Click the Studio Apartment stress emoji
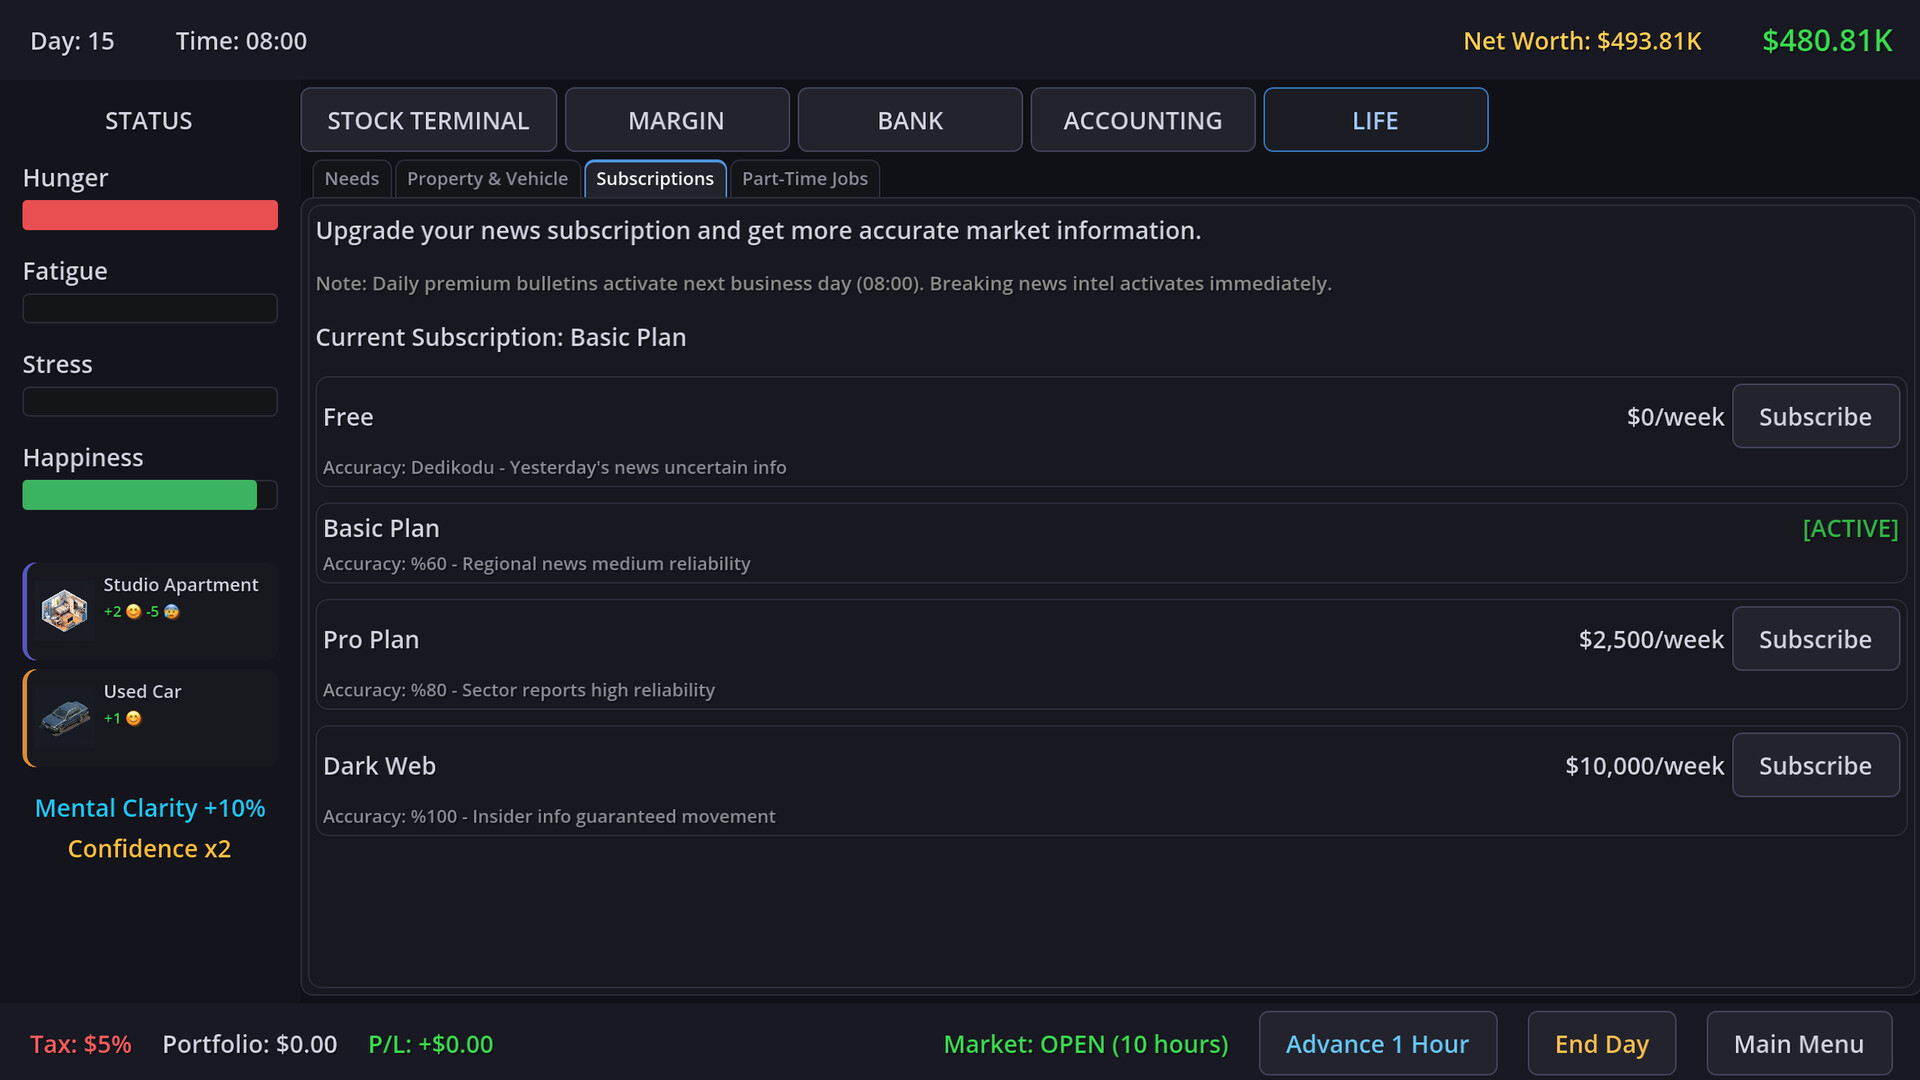 (172, 612)
